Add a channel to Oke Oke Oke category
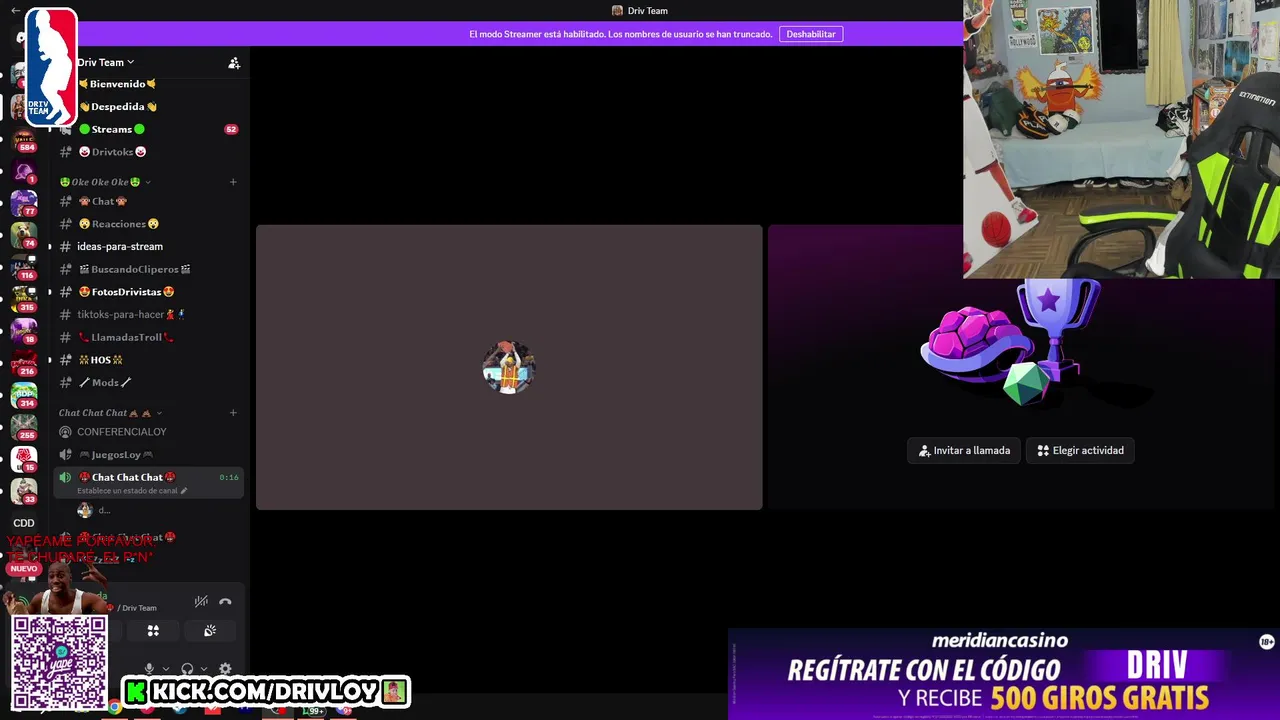Image resolution: width=1280 pixels, height=720 pixels. [233, 182]
